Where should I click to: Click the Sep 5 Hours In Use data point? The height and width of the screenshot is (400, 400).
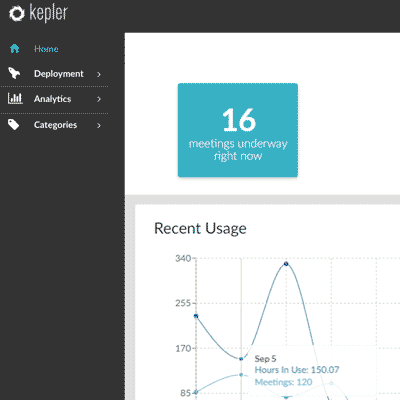click(x=241, y=359)
